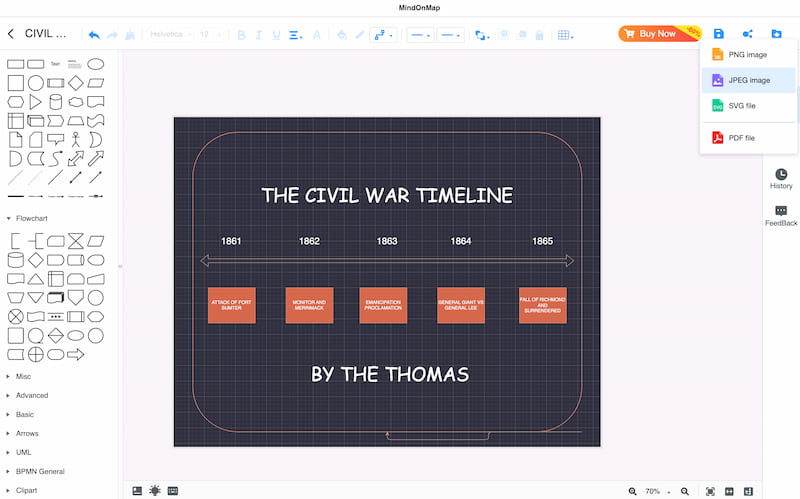The height and width of the screenshot is (499, 800).
Task: Toggle the lightbulb theme icon
Action: [x=155, y=490]
